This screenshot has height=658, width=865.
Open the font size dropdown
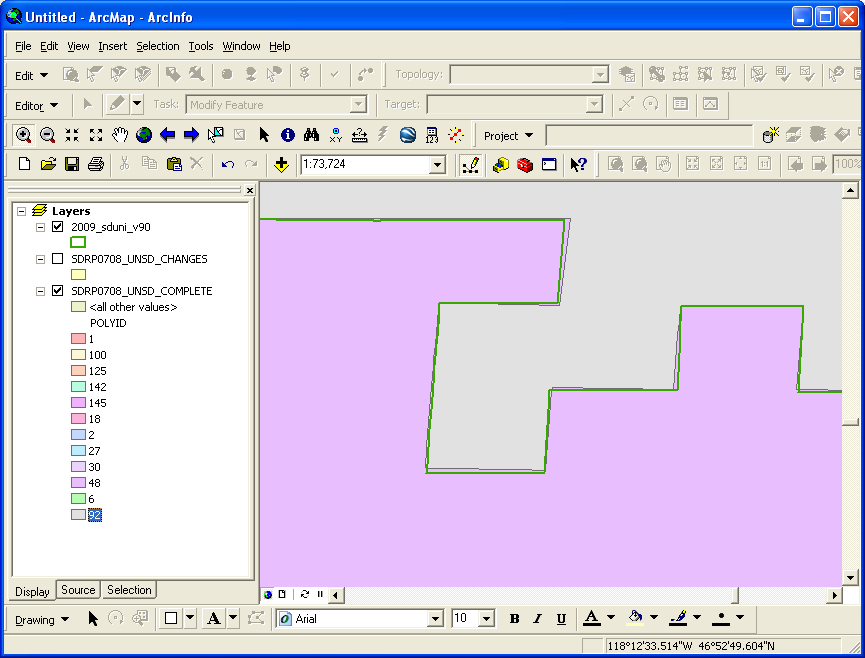click(x=486, y=619)
